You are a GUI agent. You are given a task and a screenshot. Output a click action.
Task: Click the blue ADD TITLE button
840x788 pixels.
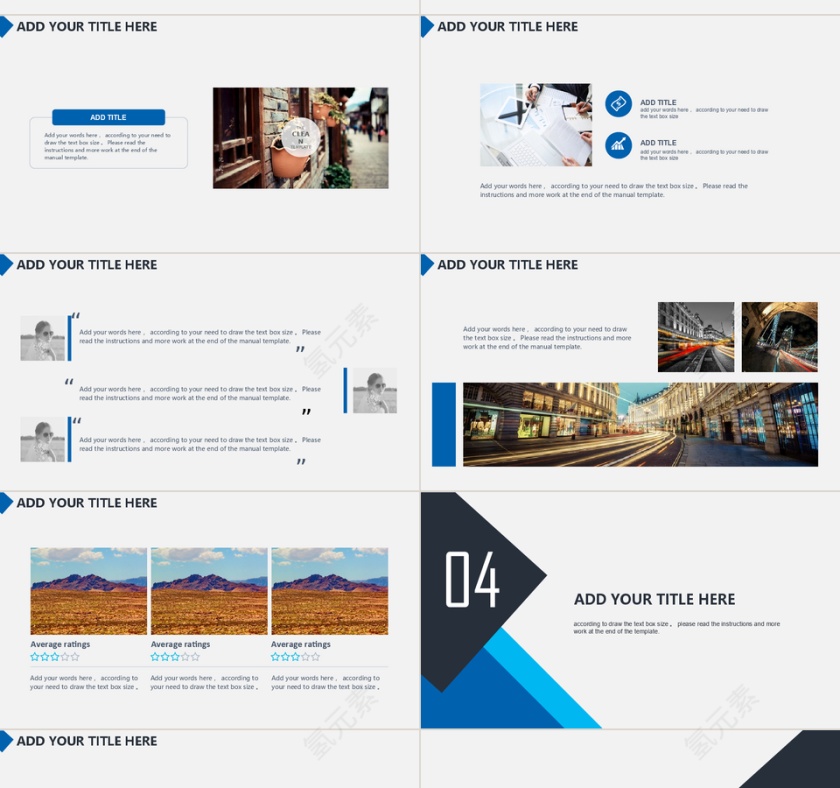tap(108, 117)
